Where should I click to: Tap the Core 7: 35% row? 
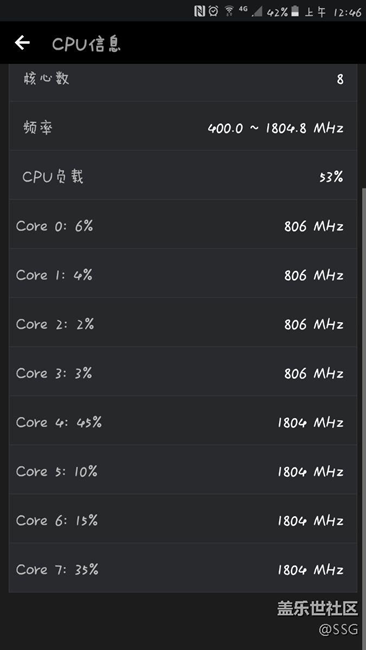pos(183,568)
